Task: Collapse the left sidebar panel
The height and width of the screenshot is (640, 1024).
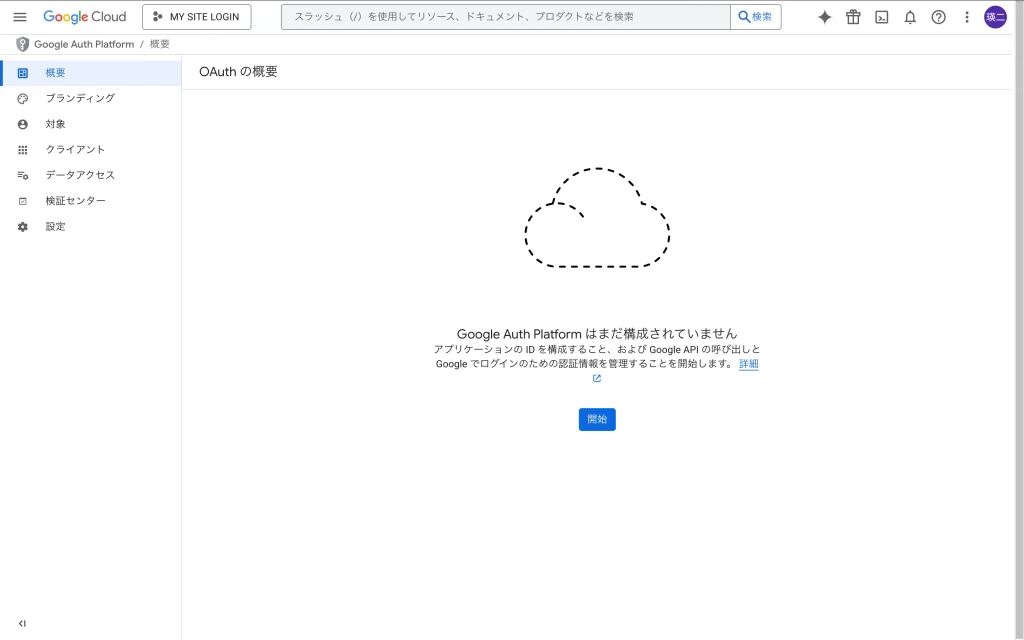Action: [x=22, y=623]
